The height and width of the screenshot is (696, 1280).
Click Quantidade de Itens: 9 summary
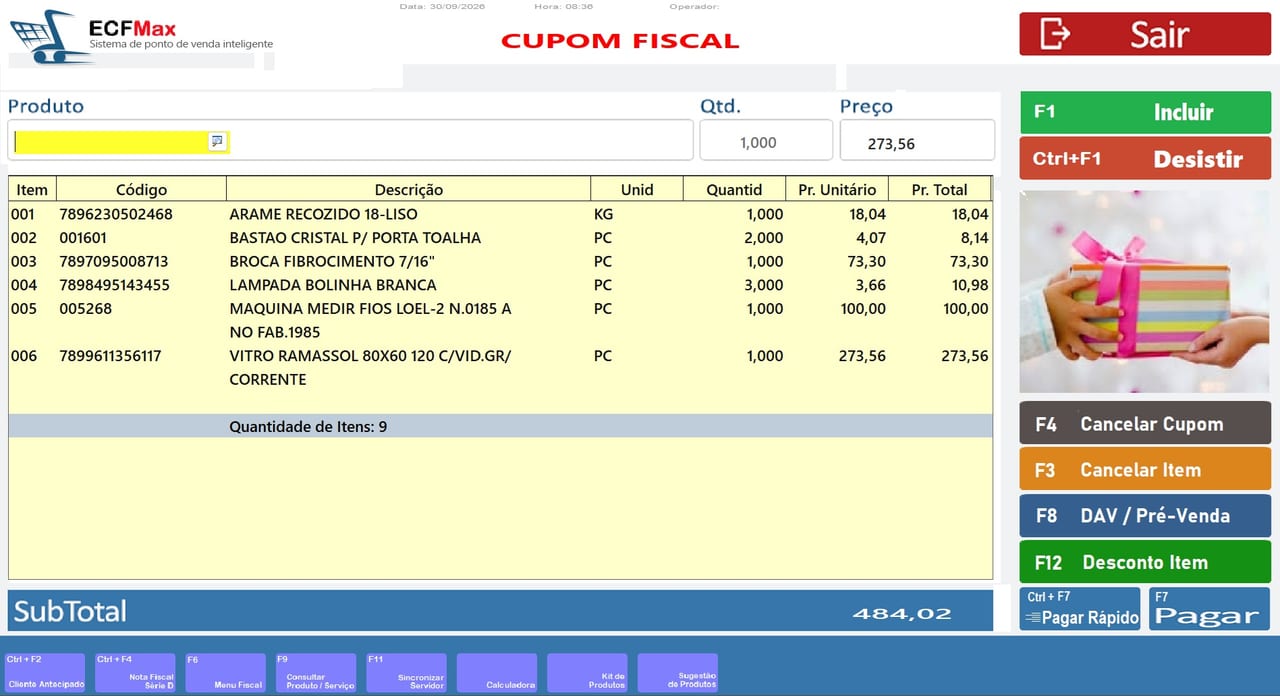308,427
